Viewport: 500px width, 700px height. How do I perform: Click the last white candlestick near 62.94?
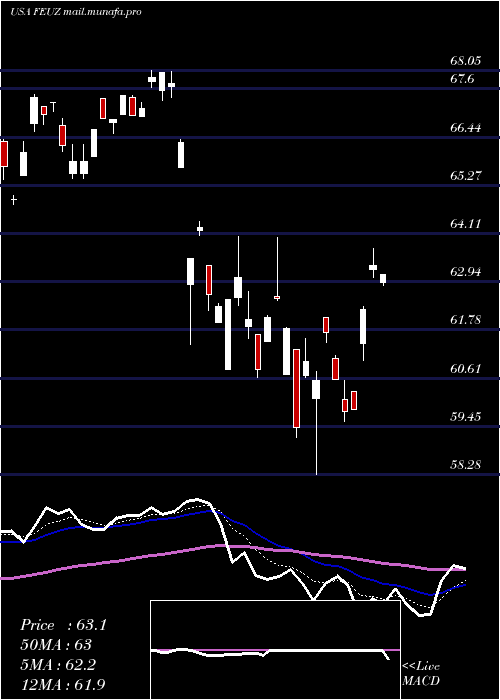pos(383,279)
